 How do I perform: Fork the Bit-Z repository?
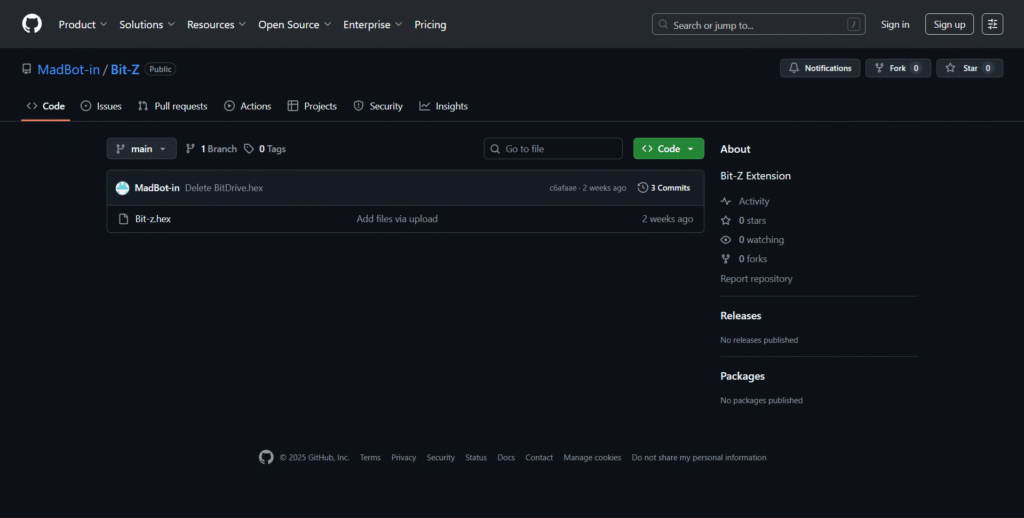coord(897,68)
